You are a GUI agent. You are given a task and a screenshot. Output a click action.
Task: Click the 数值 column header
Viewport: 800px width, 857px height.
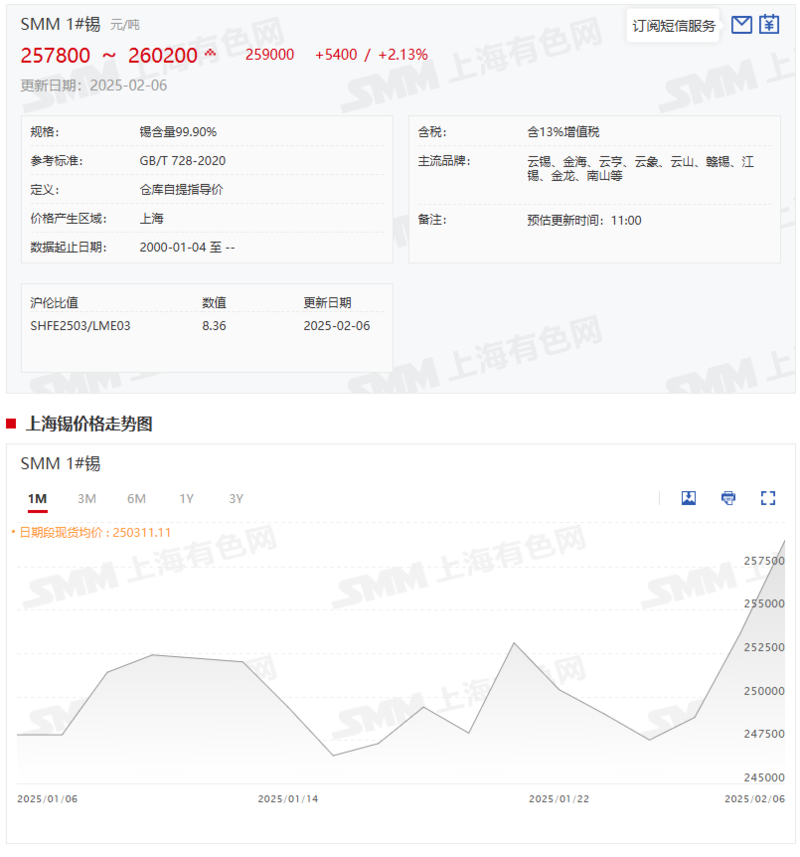pyautogui.click(x=214, y=302)
